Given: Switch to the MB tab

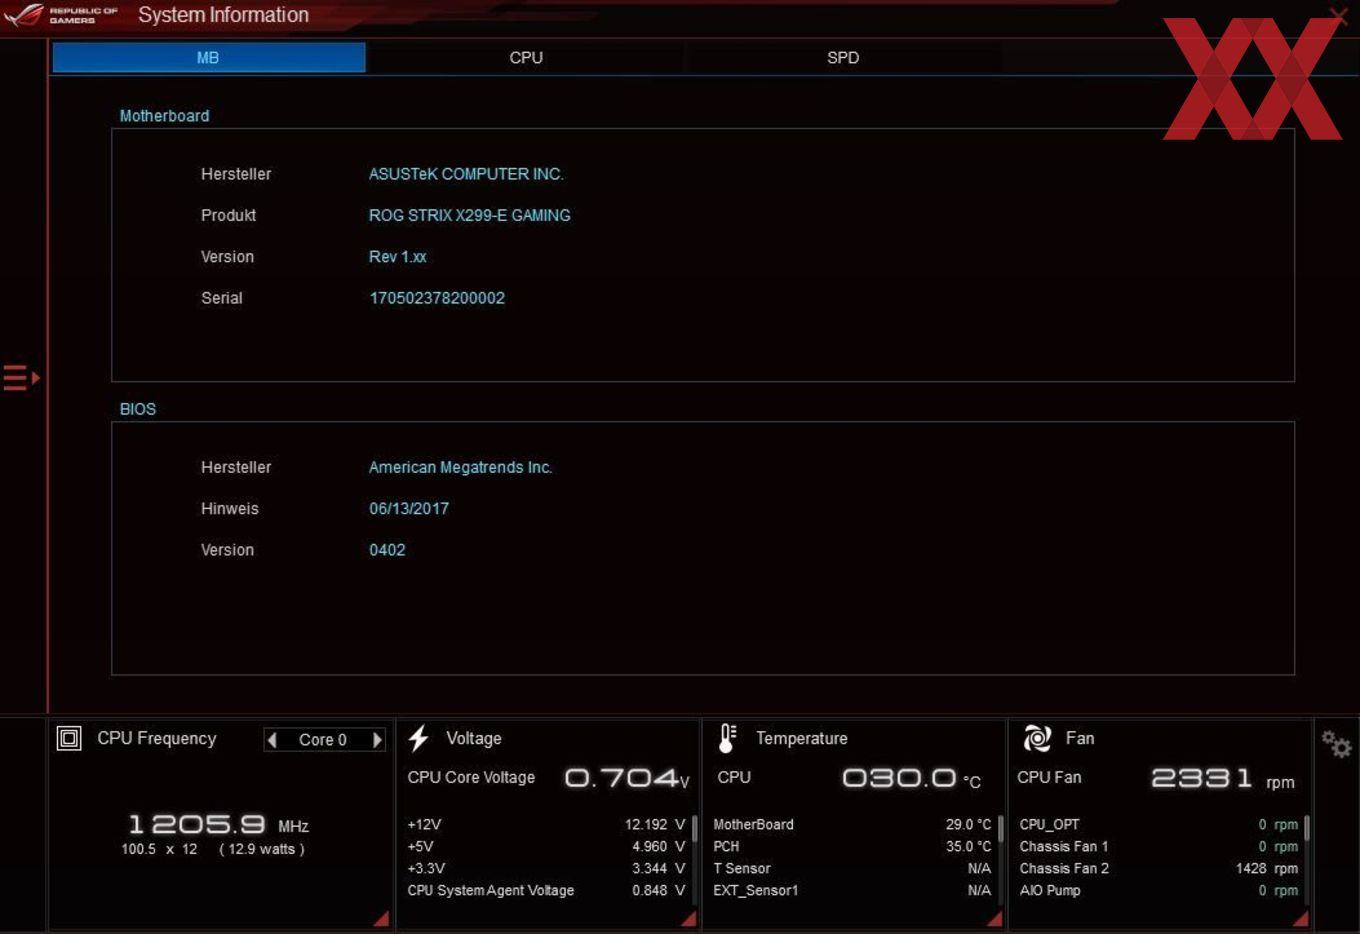Looking at the screenshot, I should 208,57.
